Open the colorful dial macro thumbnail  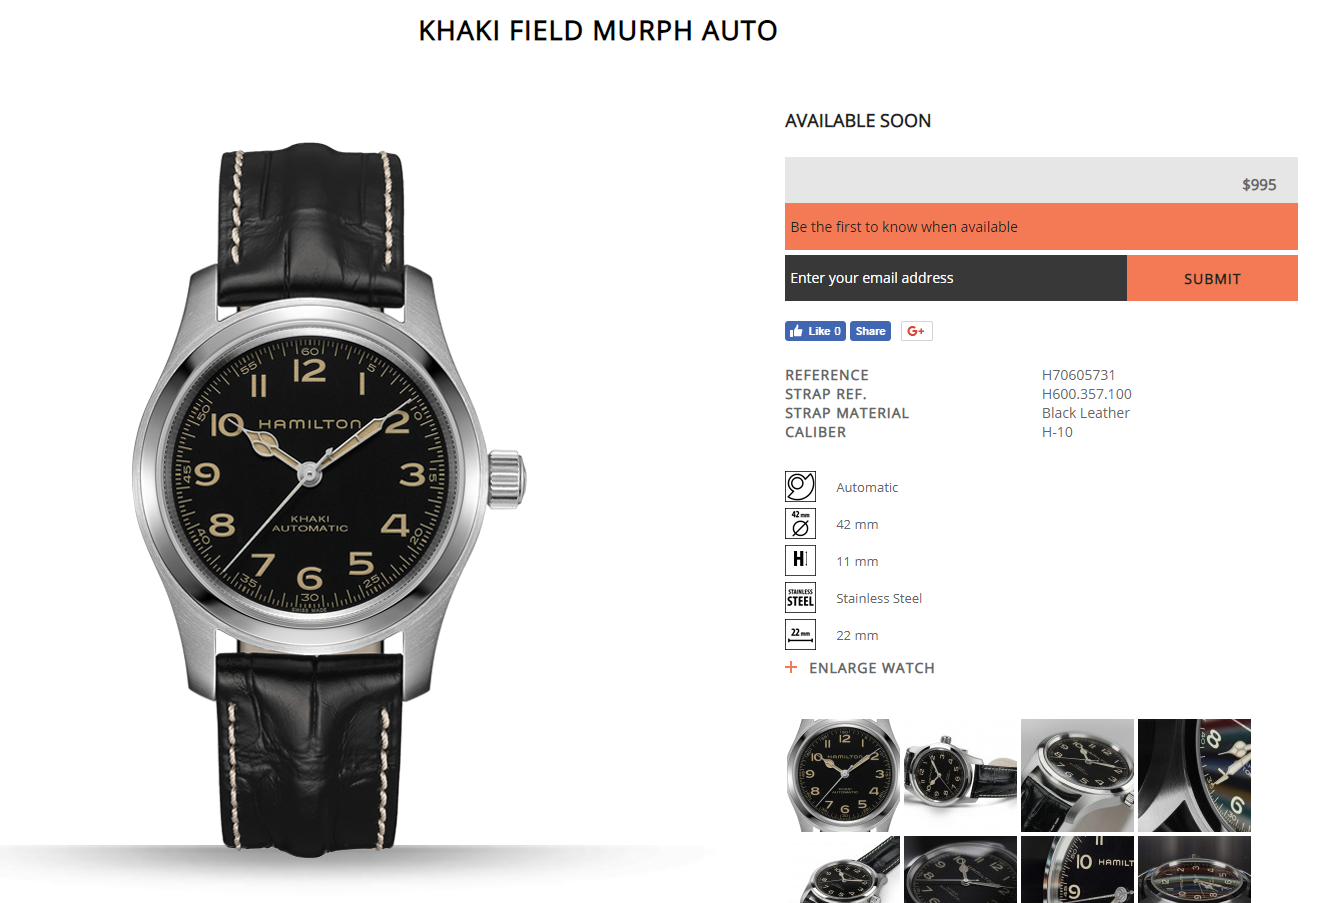[x=1194, y=775]
